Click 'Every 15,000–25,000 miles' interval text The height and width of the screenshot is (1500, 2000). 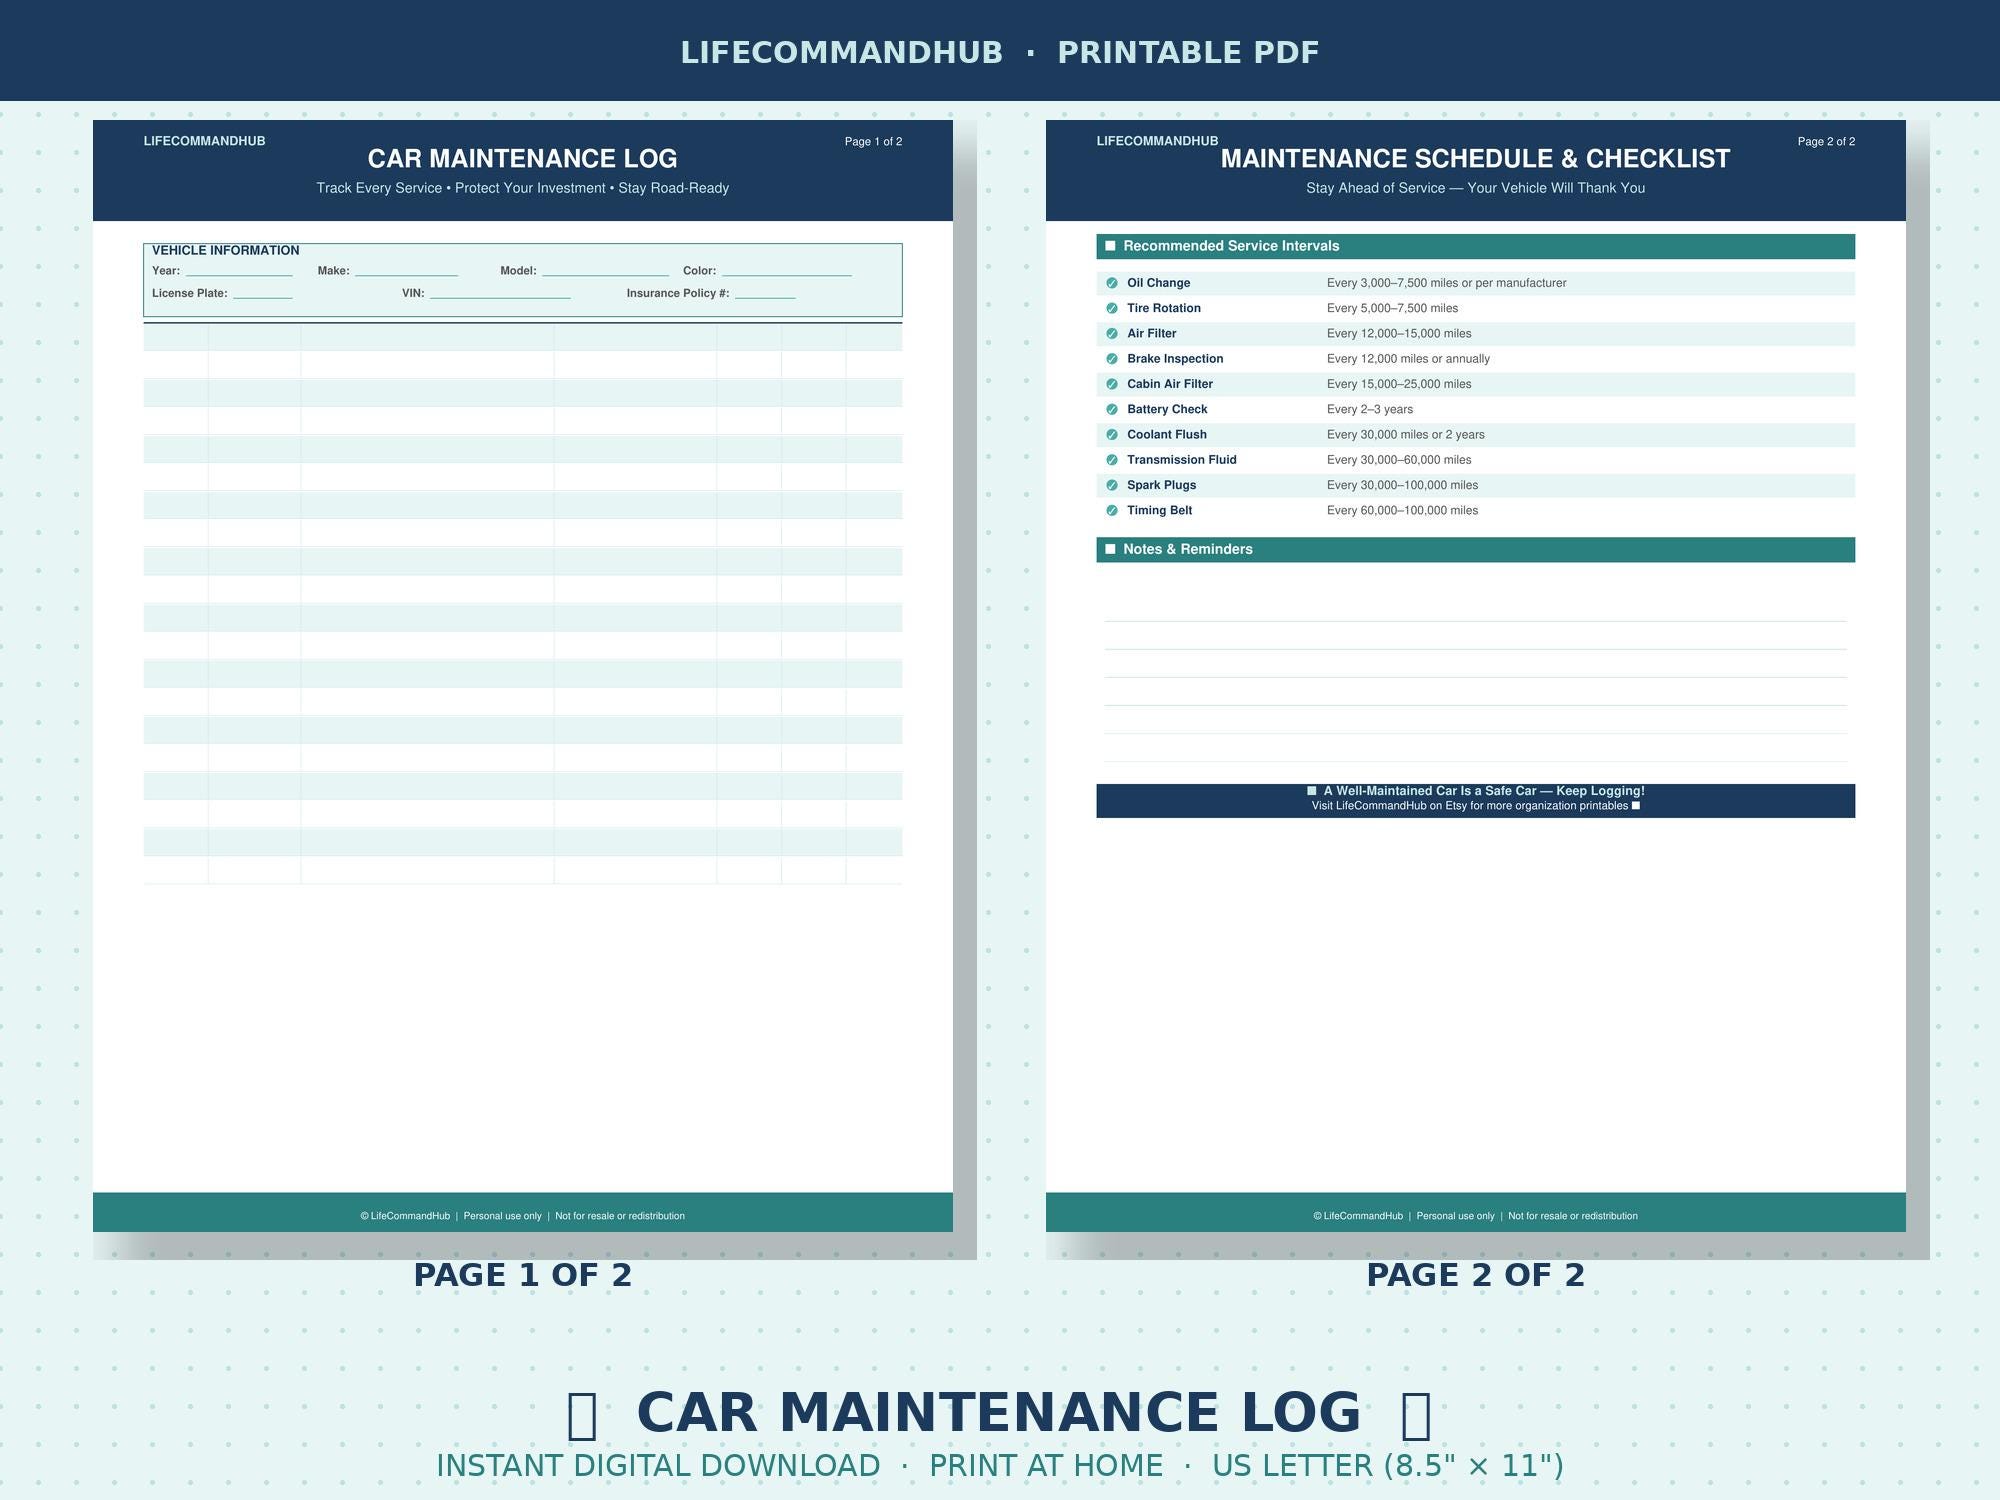click(x=1399, y=384)
